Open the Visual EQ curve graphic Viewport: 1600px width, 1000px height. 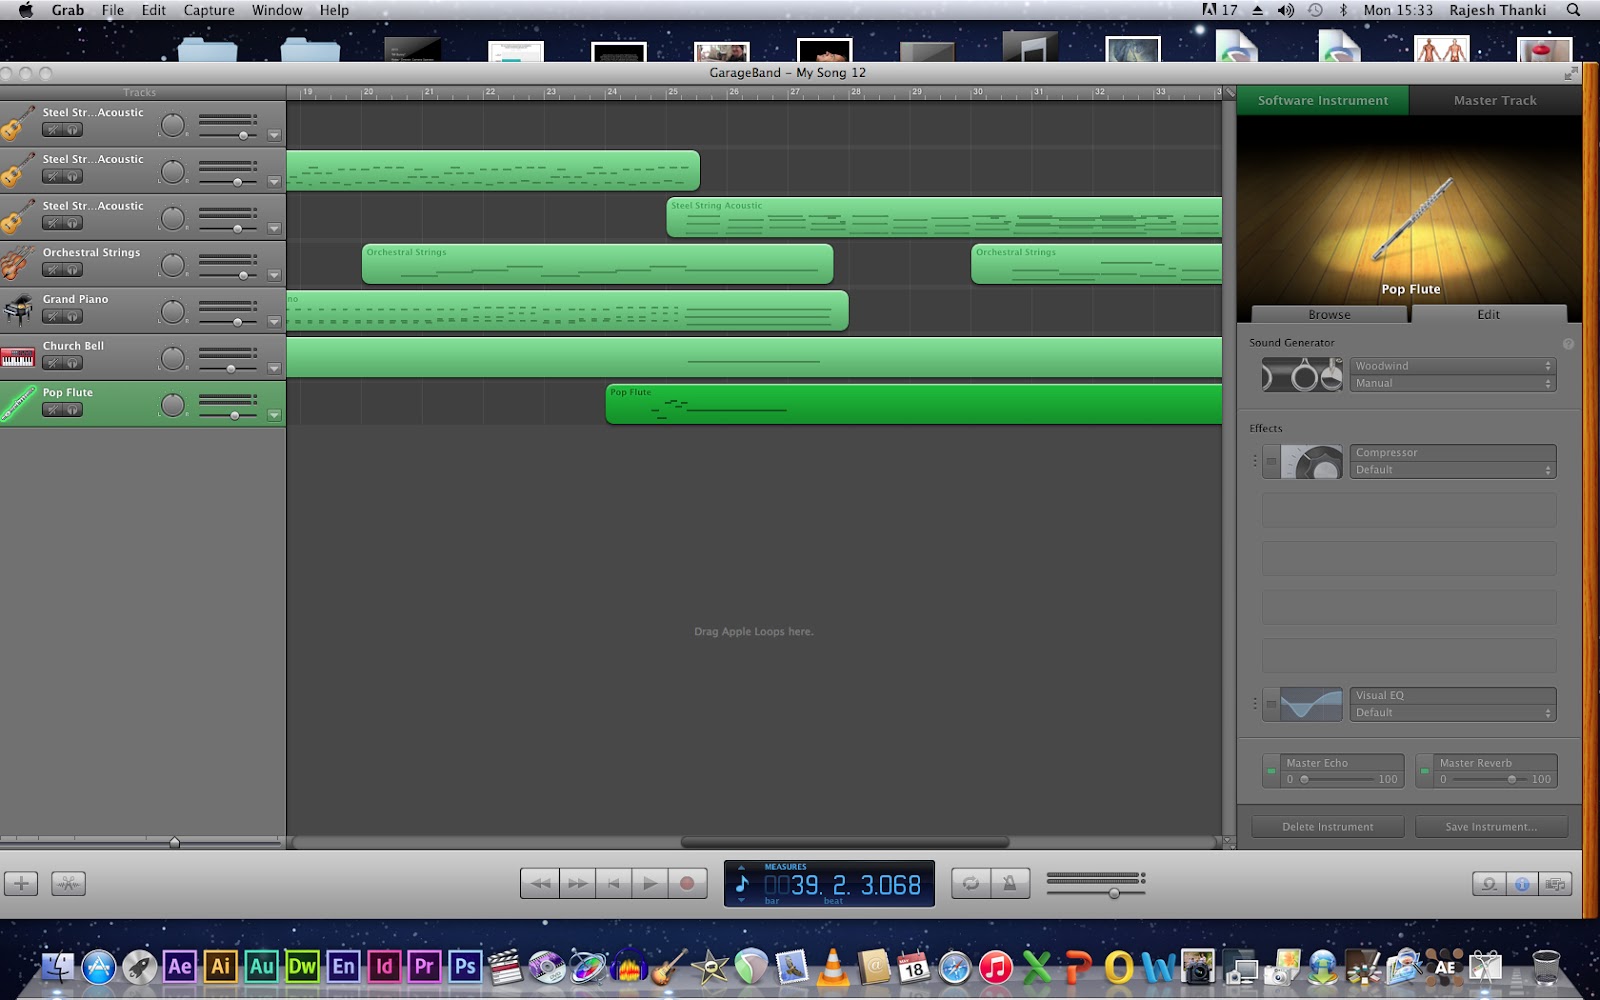(x=1312, y=704)
